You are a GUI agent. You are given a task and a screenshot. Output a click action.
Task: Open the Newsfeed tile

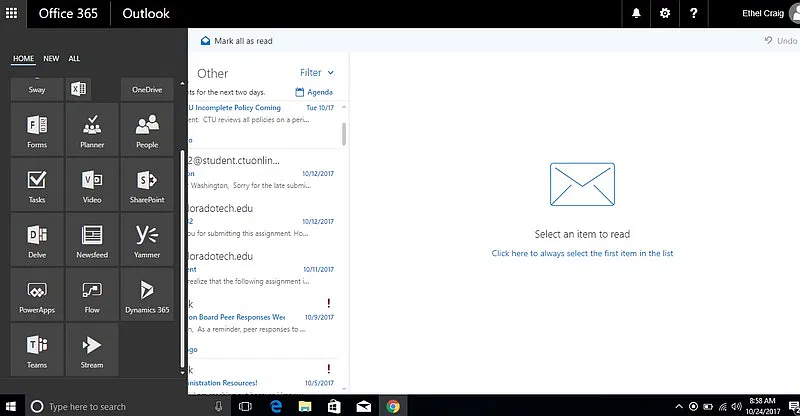92,240
